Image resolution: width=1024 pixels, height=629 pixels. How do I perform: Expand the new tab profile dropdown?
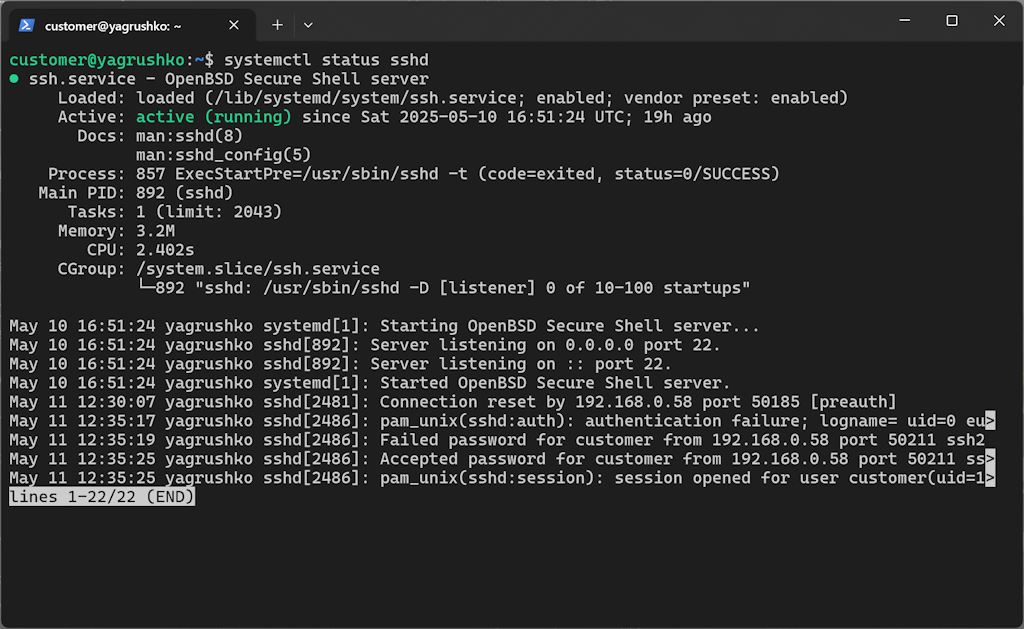pos(308,25)
